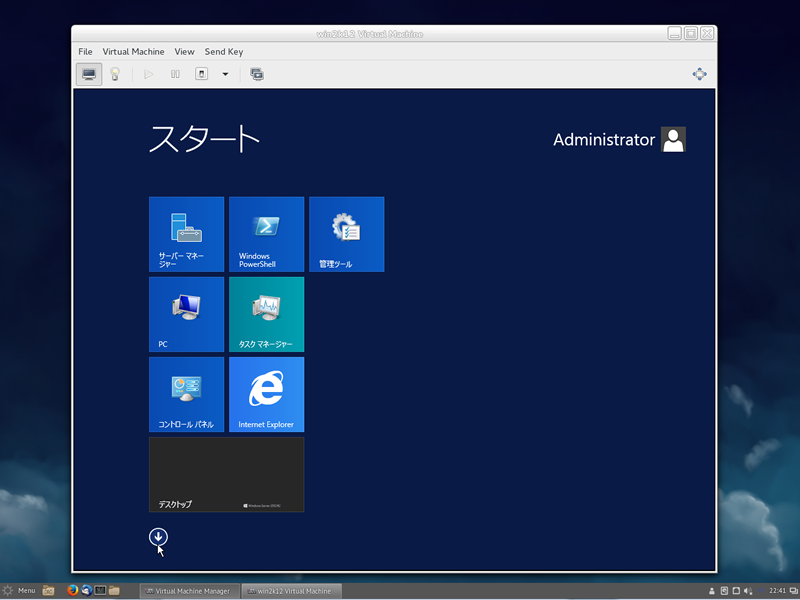Open the volume control in tray

point(748,591)
